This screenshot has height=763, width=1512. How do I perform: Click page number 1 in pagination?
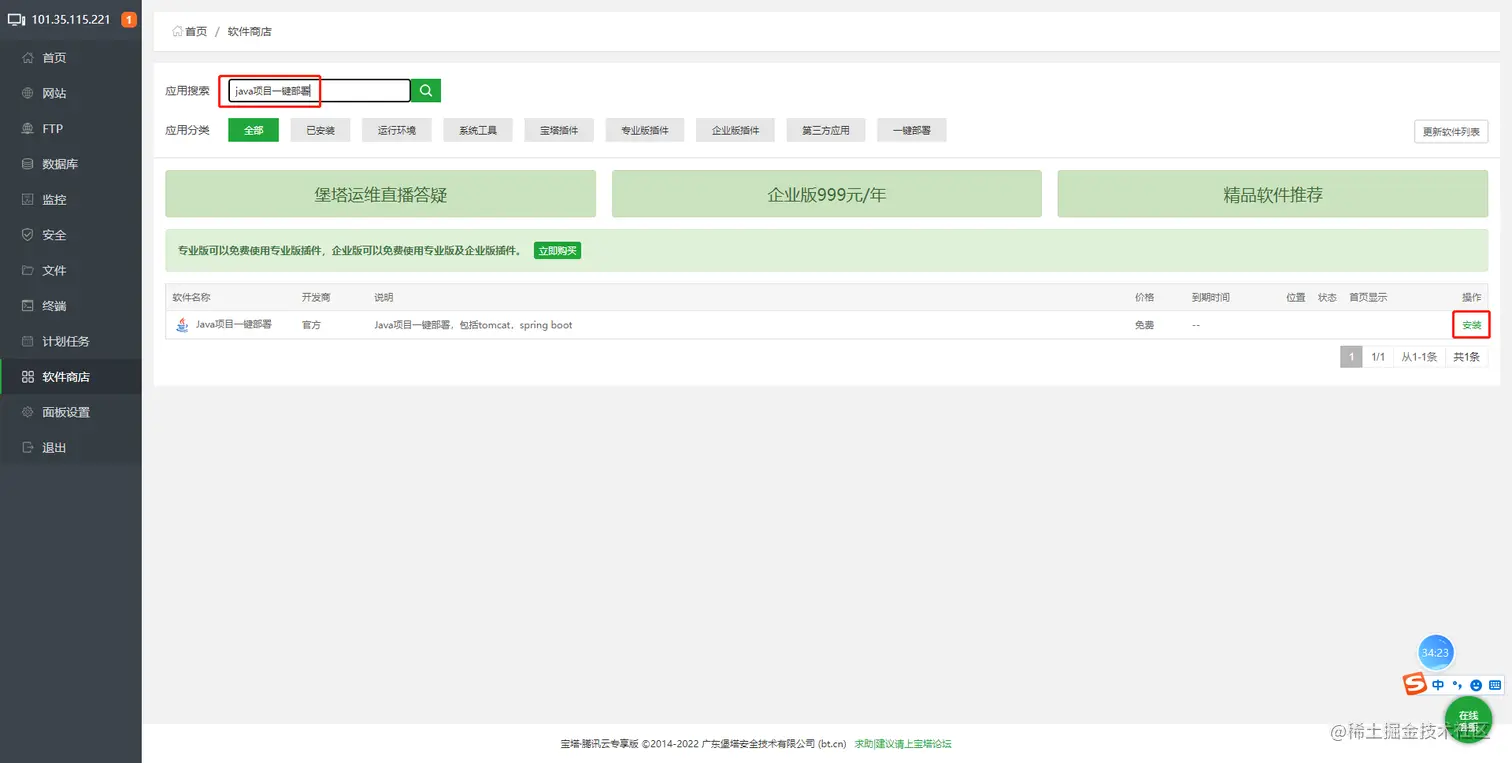(x=1351, y=357)
